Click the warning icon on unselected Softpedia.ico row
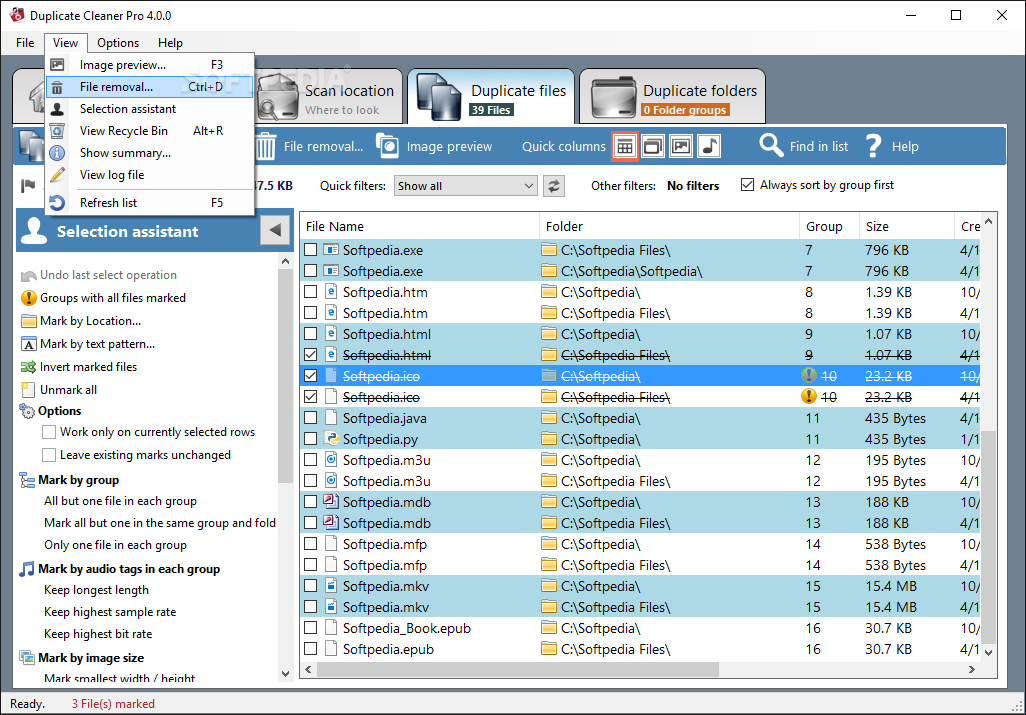Image resolution: width=1026 pixels, height=715 pixels. pyautogui.click(x=809, y=396)
